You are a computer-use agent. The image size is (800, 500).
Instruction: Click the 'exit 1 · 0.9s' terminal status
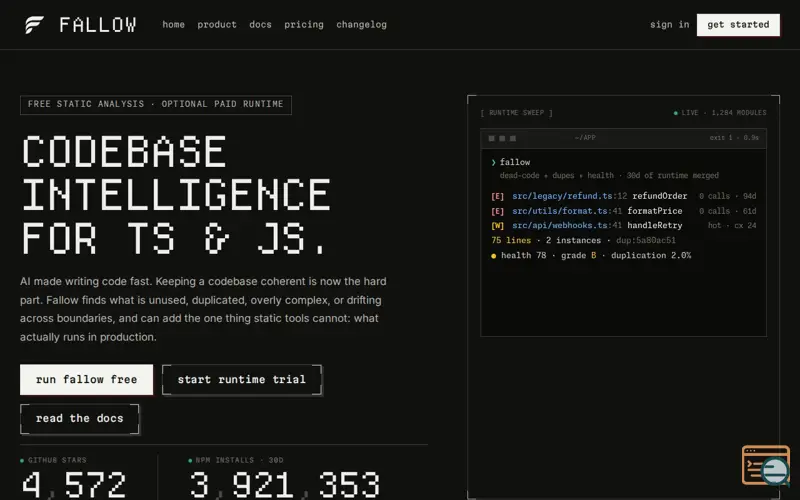(734, 138)
